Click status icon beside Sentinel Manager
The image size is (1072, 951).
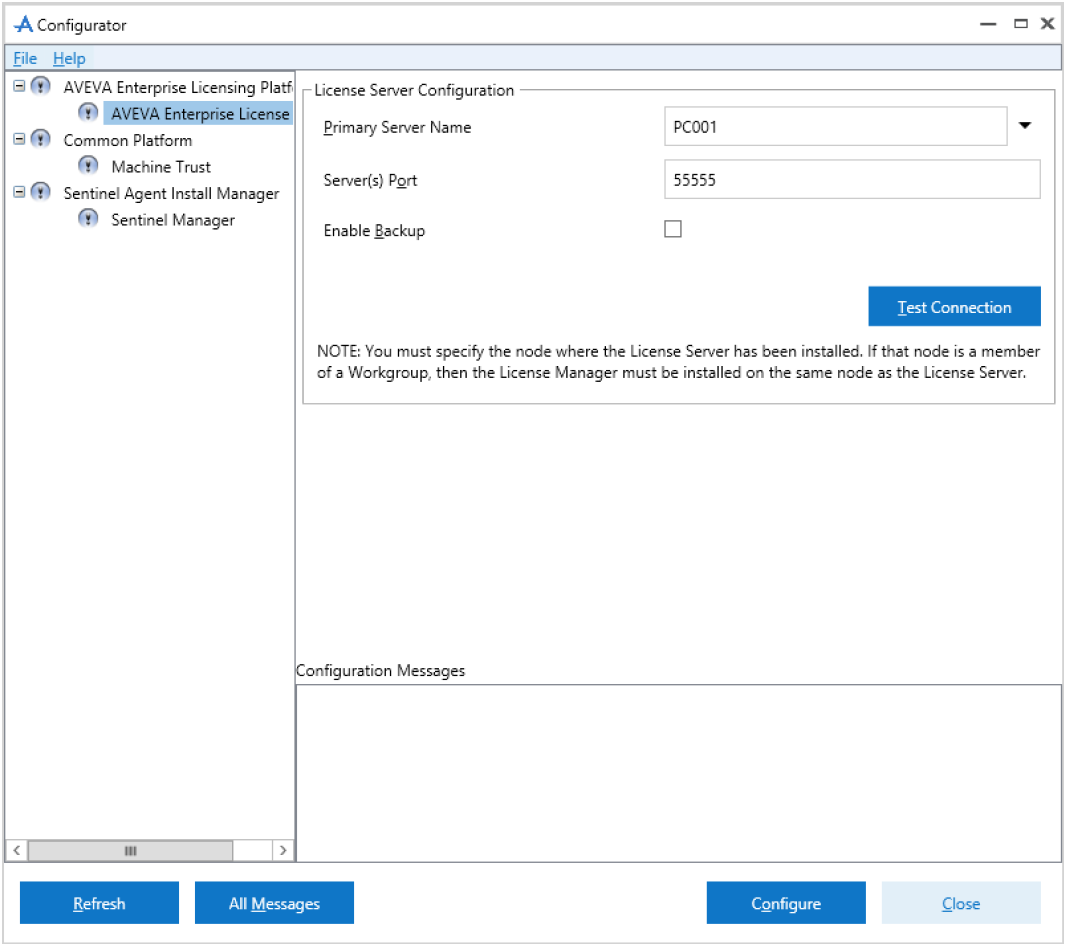pos(88,219)
